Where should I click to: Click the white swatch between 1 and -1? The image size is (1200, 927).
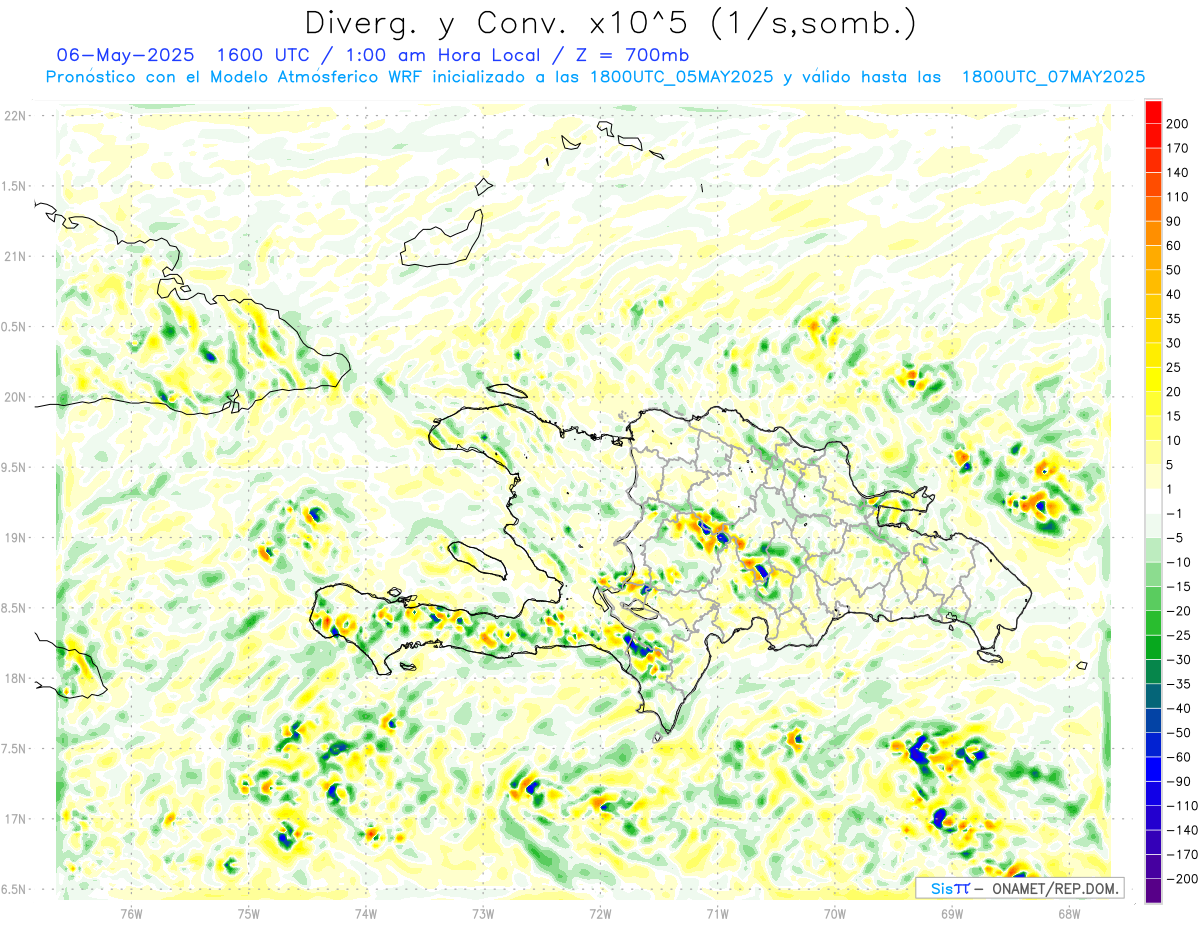(x=1153, y=501)
